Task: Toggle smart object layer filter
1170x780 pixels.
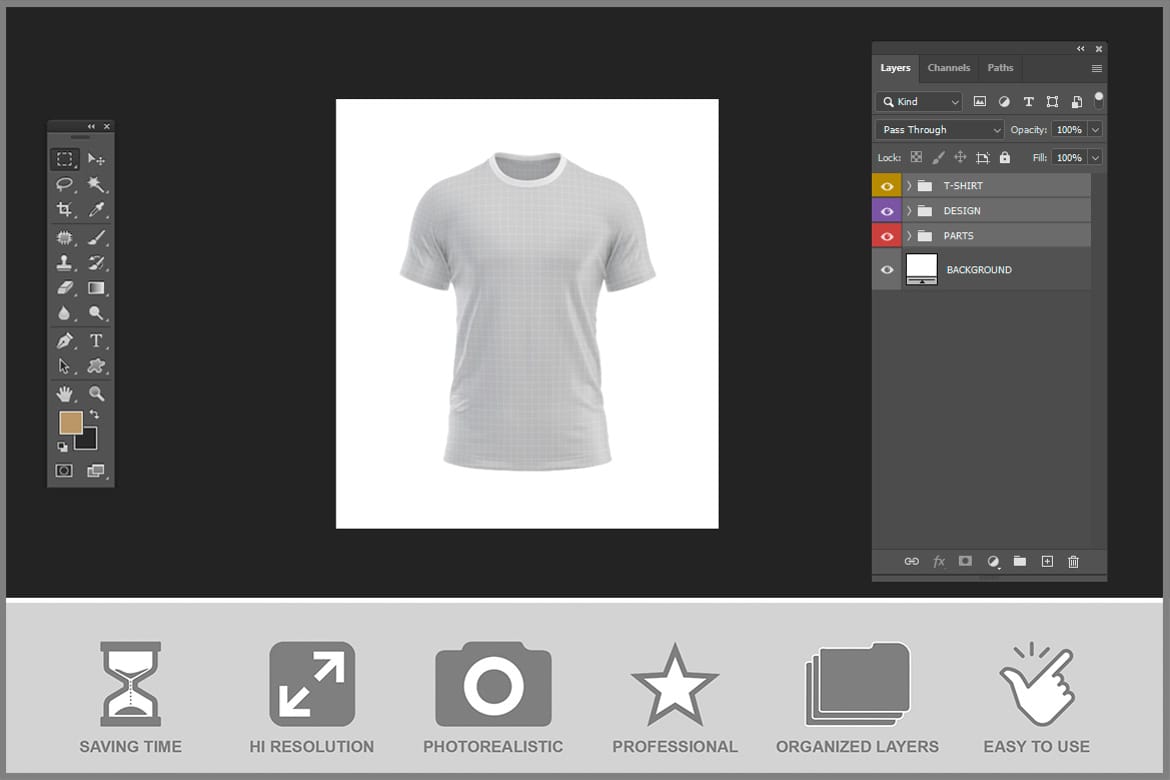Action: pos(1077,102)
